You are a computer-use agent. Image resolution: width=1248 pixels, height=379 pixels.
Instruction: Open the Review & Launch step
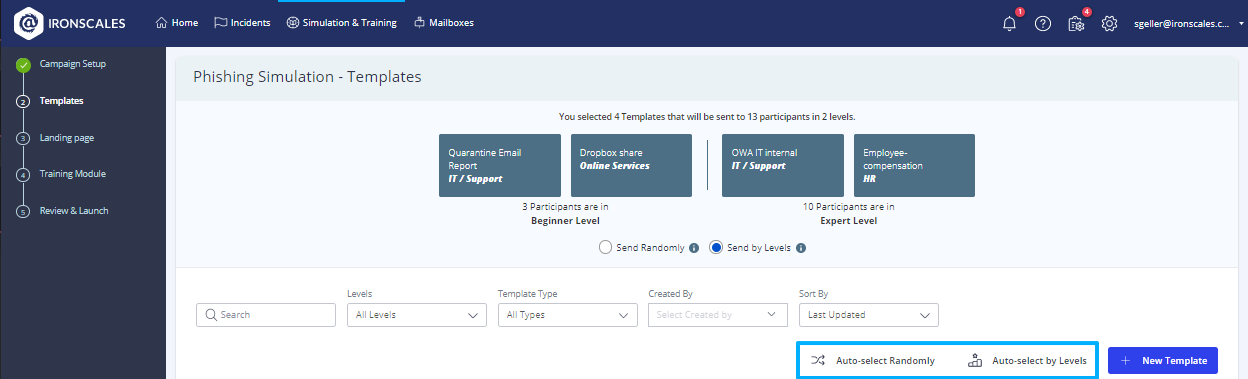[x=74, y=211]
